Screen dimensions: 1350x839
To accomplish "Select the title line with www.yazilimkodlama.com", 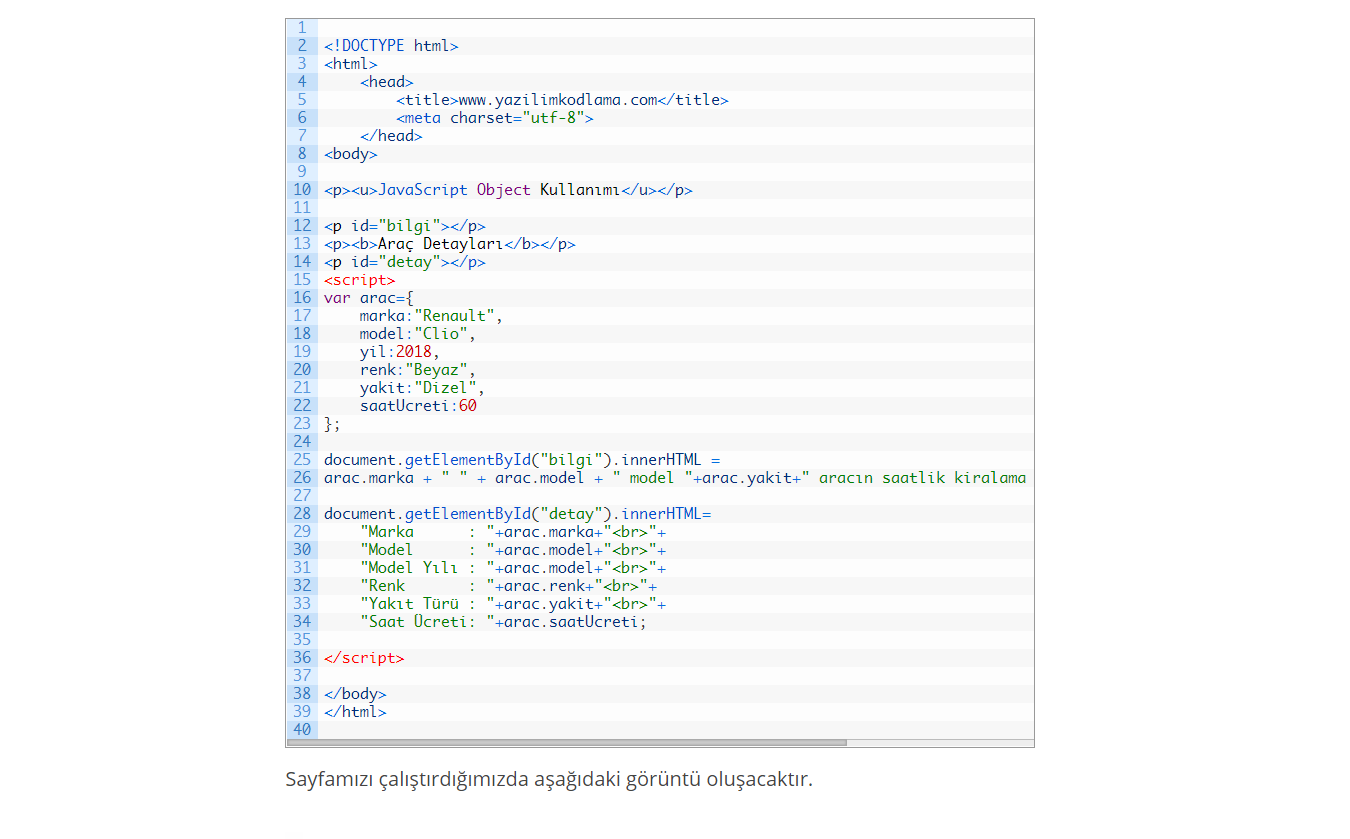I will click(562, 100).
